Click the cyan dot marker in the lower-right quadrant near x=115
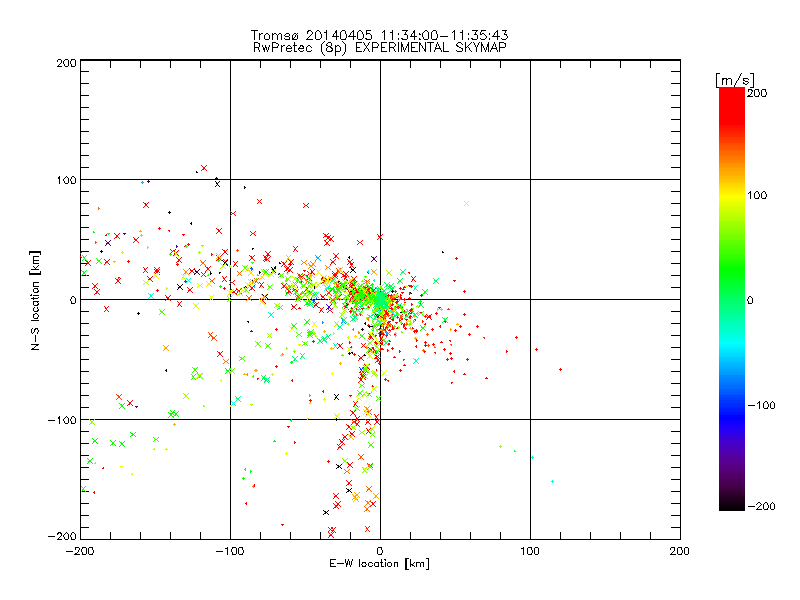Viewport: 800px width, 600px height. pyautogui.click(x=553, y=481)
